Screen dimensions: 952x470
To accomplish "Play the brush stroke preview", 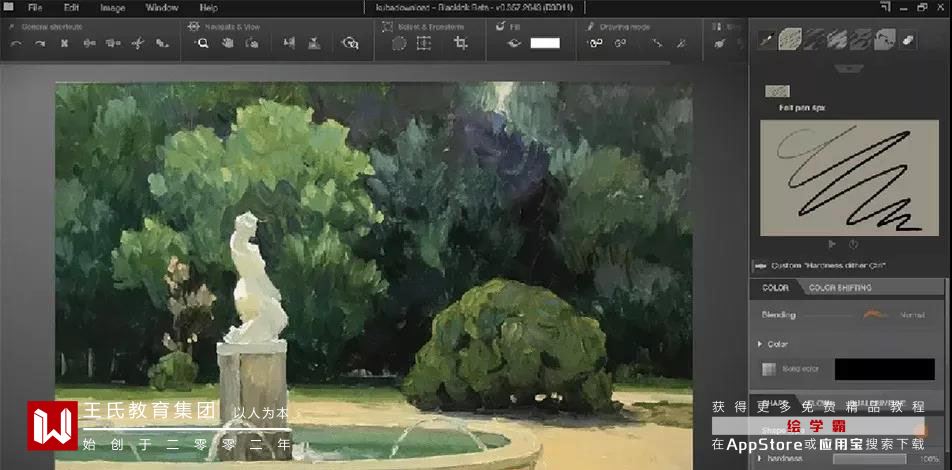I will tap(832, 245).
